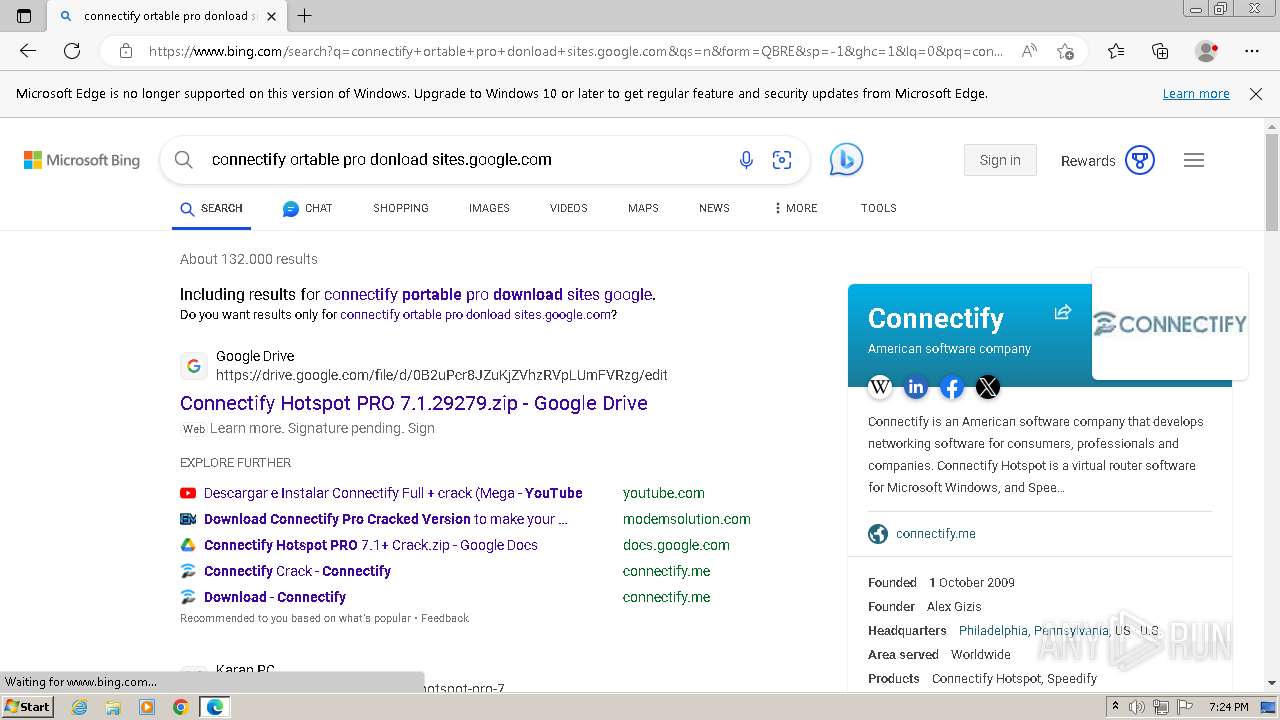1280x720 pixels.
Task: Open Connectify X profile icon
Action: [988, 387]
